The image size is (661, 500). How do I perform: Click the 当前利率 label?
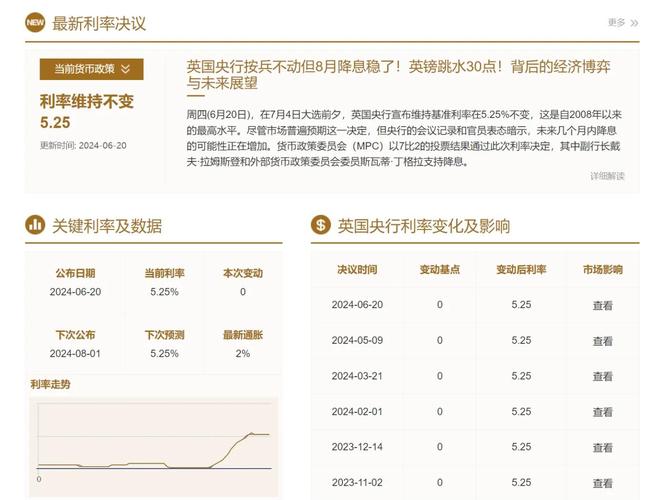164,273
